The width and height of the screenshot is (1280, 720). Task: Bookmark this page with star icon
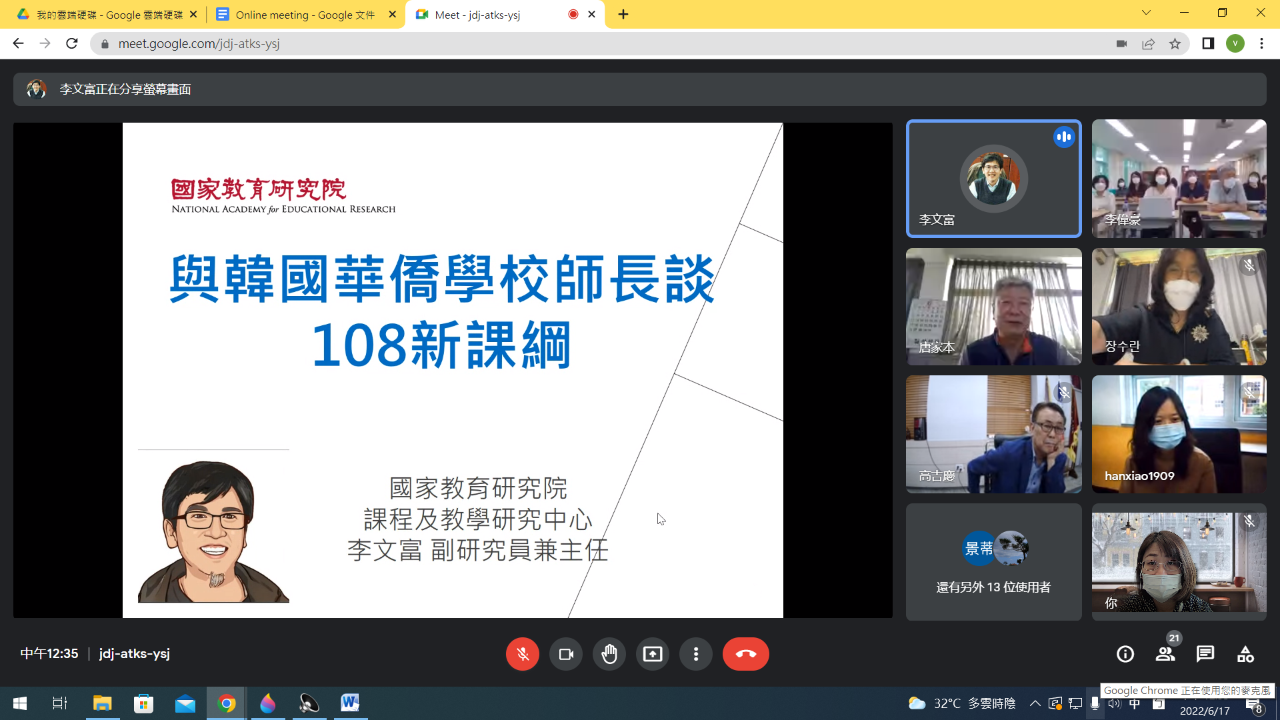coord(1175,44)
